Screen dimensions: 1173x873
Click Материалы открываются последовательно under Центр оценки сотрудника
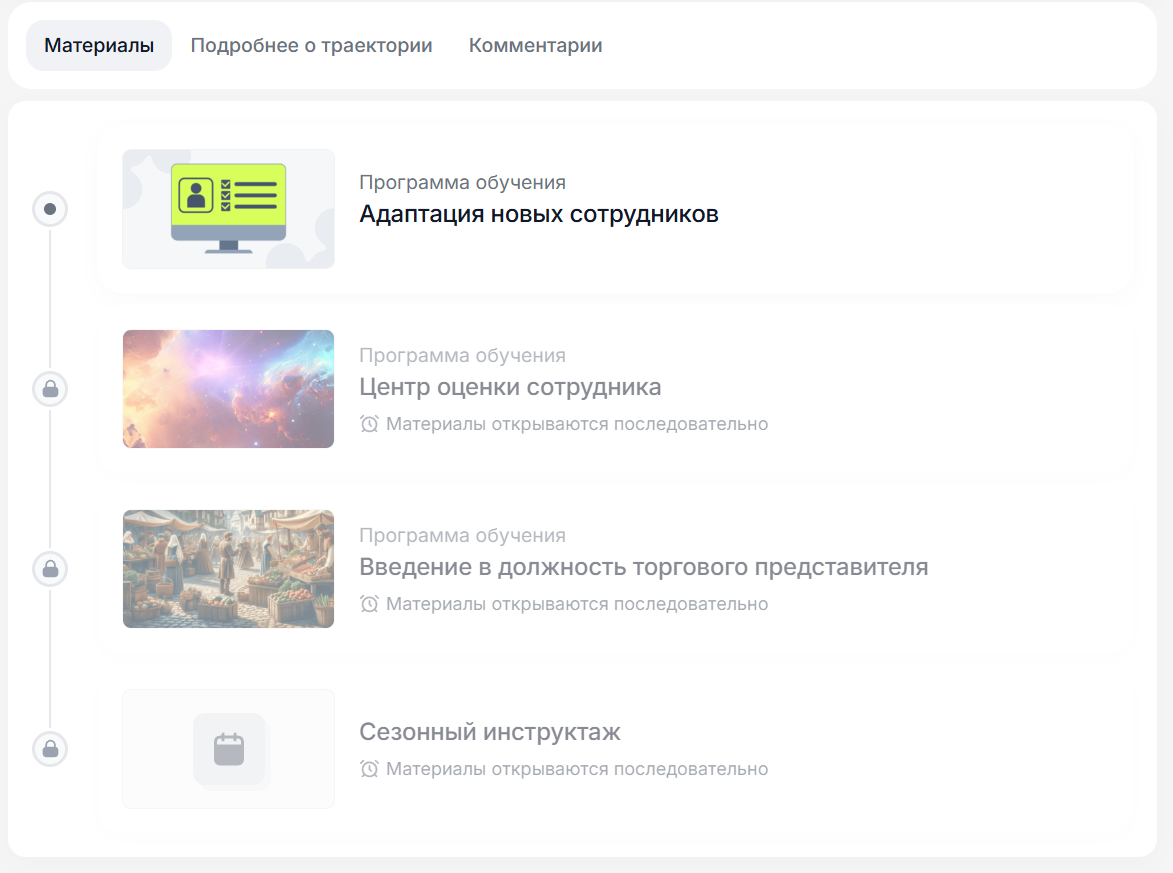(x=577, y=424)
